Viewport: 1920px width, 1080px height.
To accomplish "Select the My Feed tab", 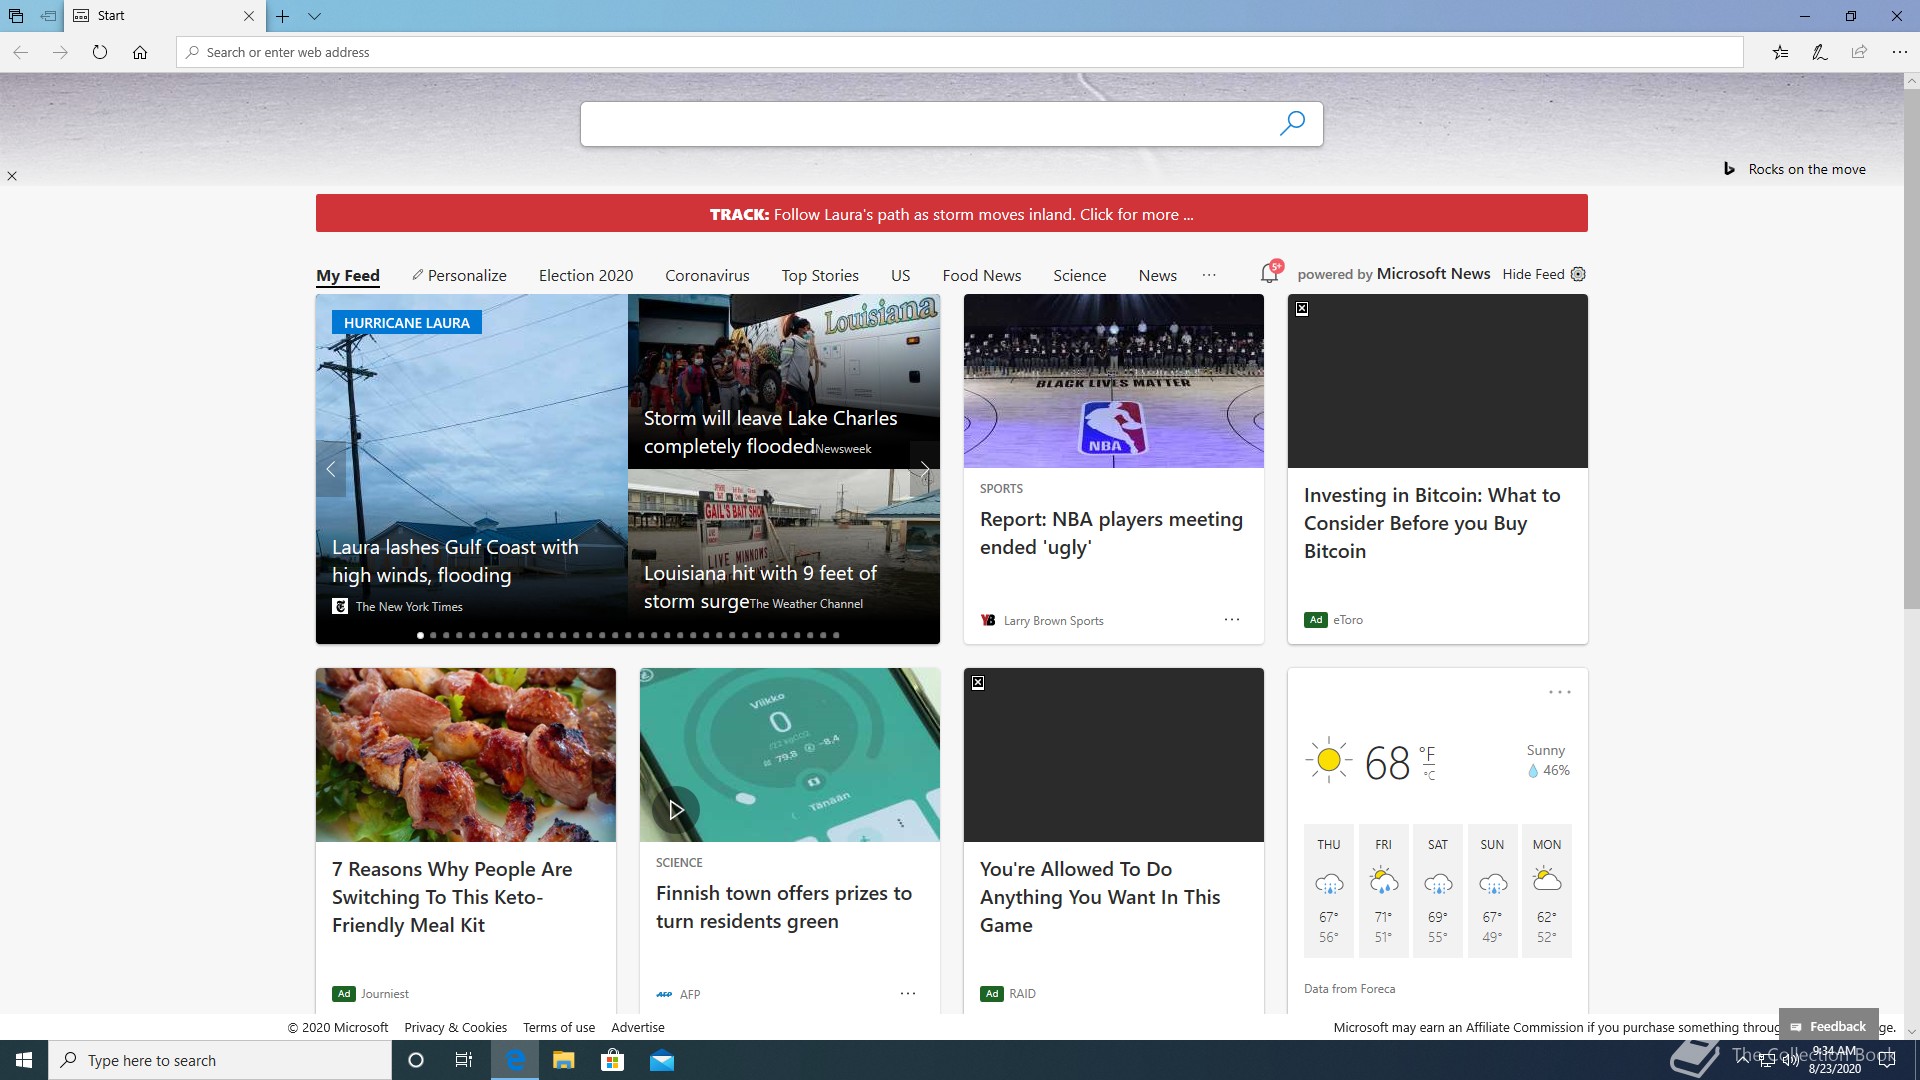I will point(348,275).
